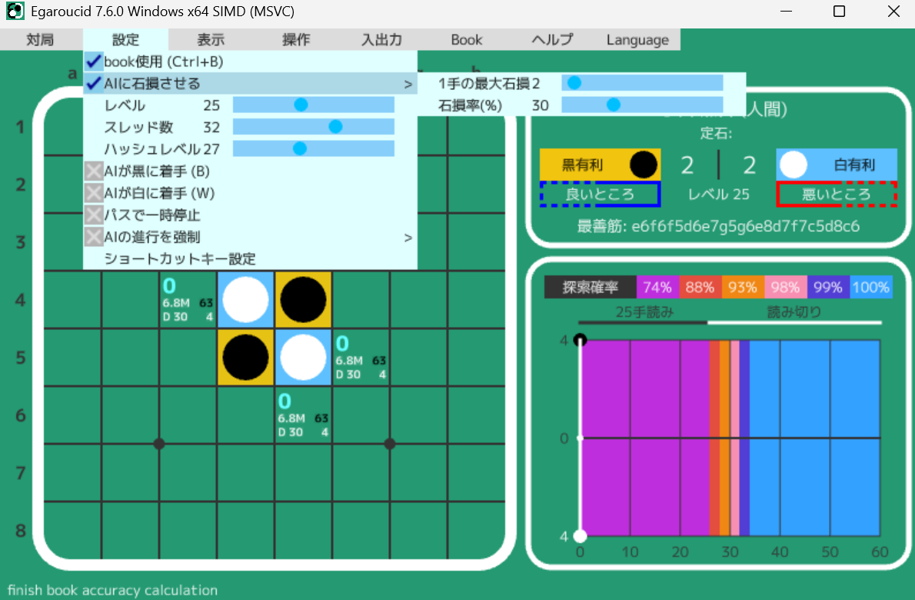Toggle the book使用 (Ctrl+B) checkbox
Image resolution: width=915 pixels, height=600 pixels.
pyautogui.click(x=94, y=62)
